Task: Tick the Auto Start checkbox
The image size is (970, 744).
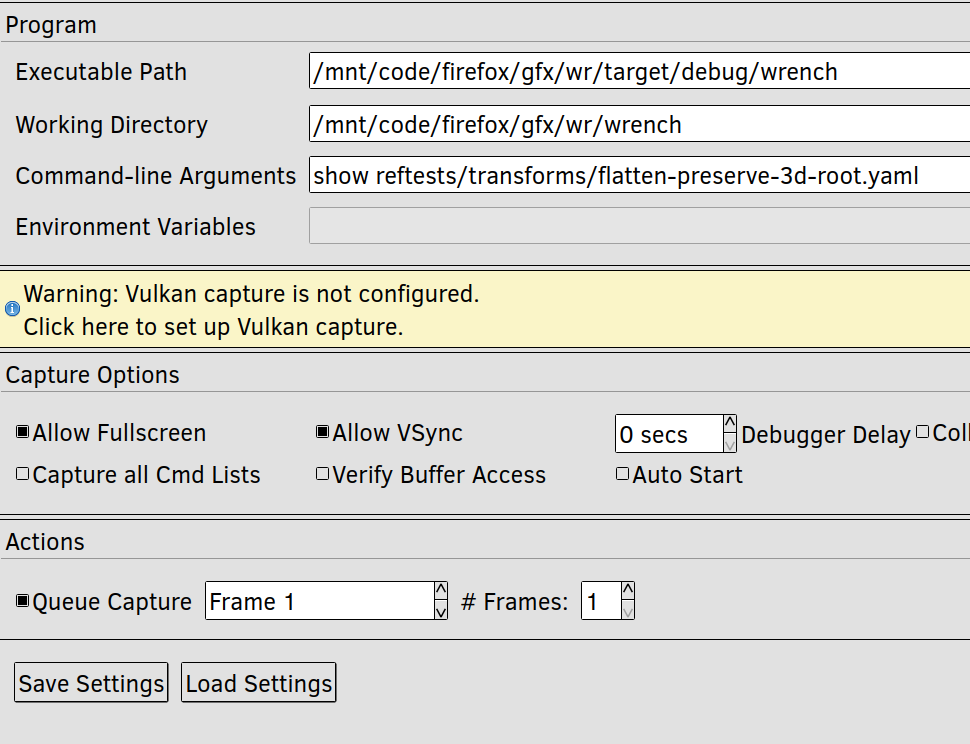Action: [622, 474]
